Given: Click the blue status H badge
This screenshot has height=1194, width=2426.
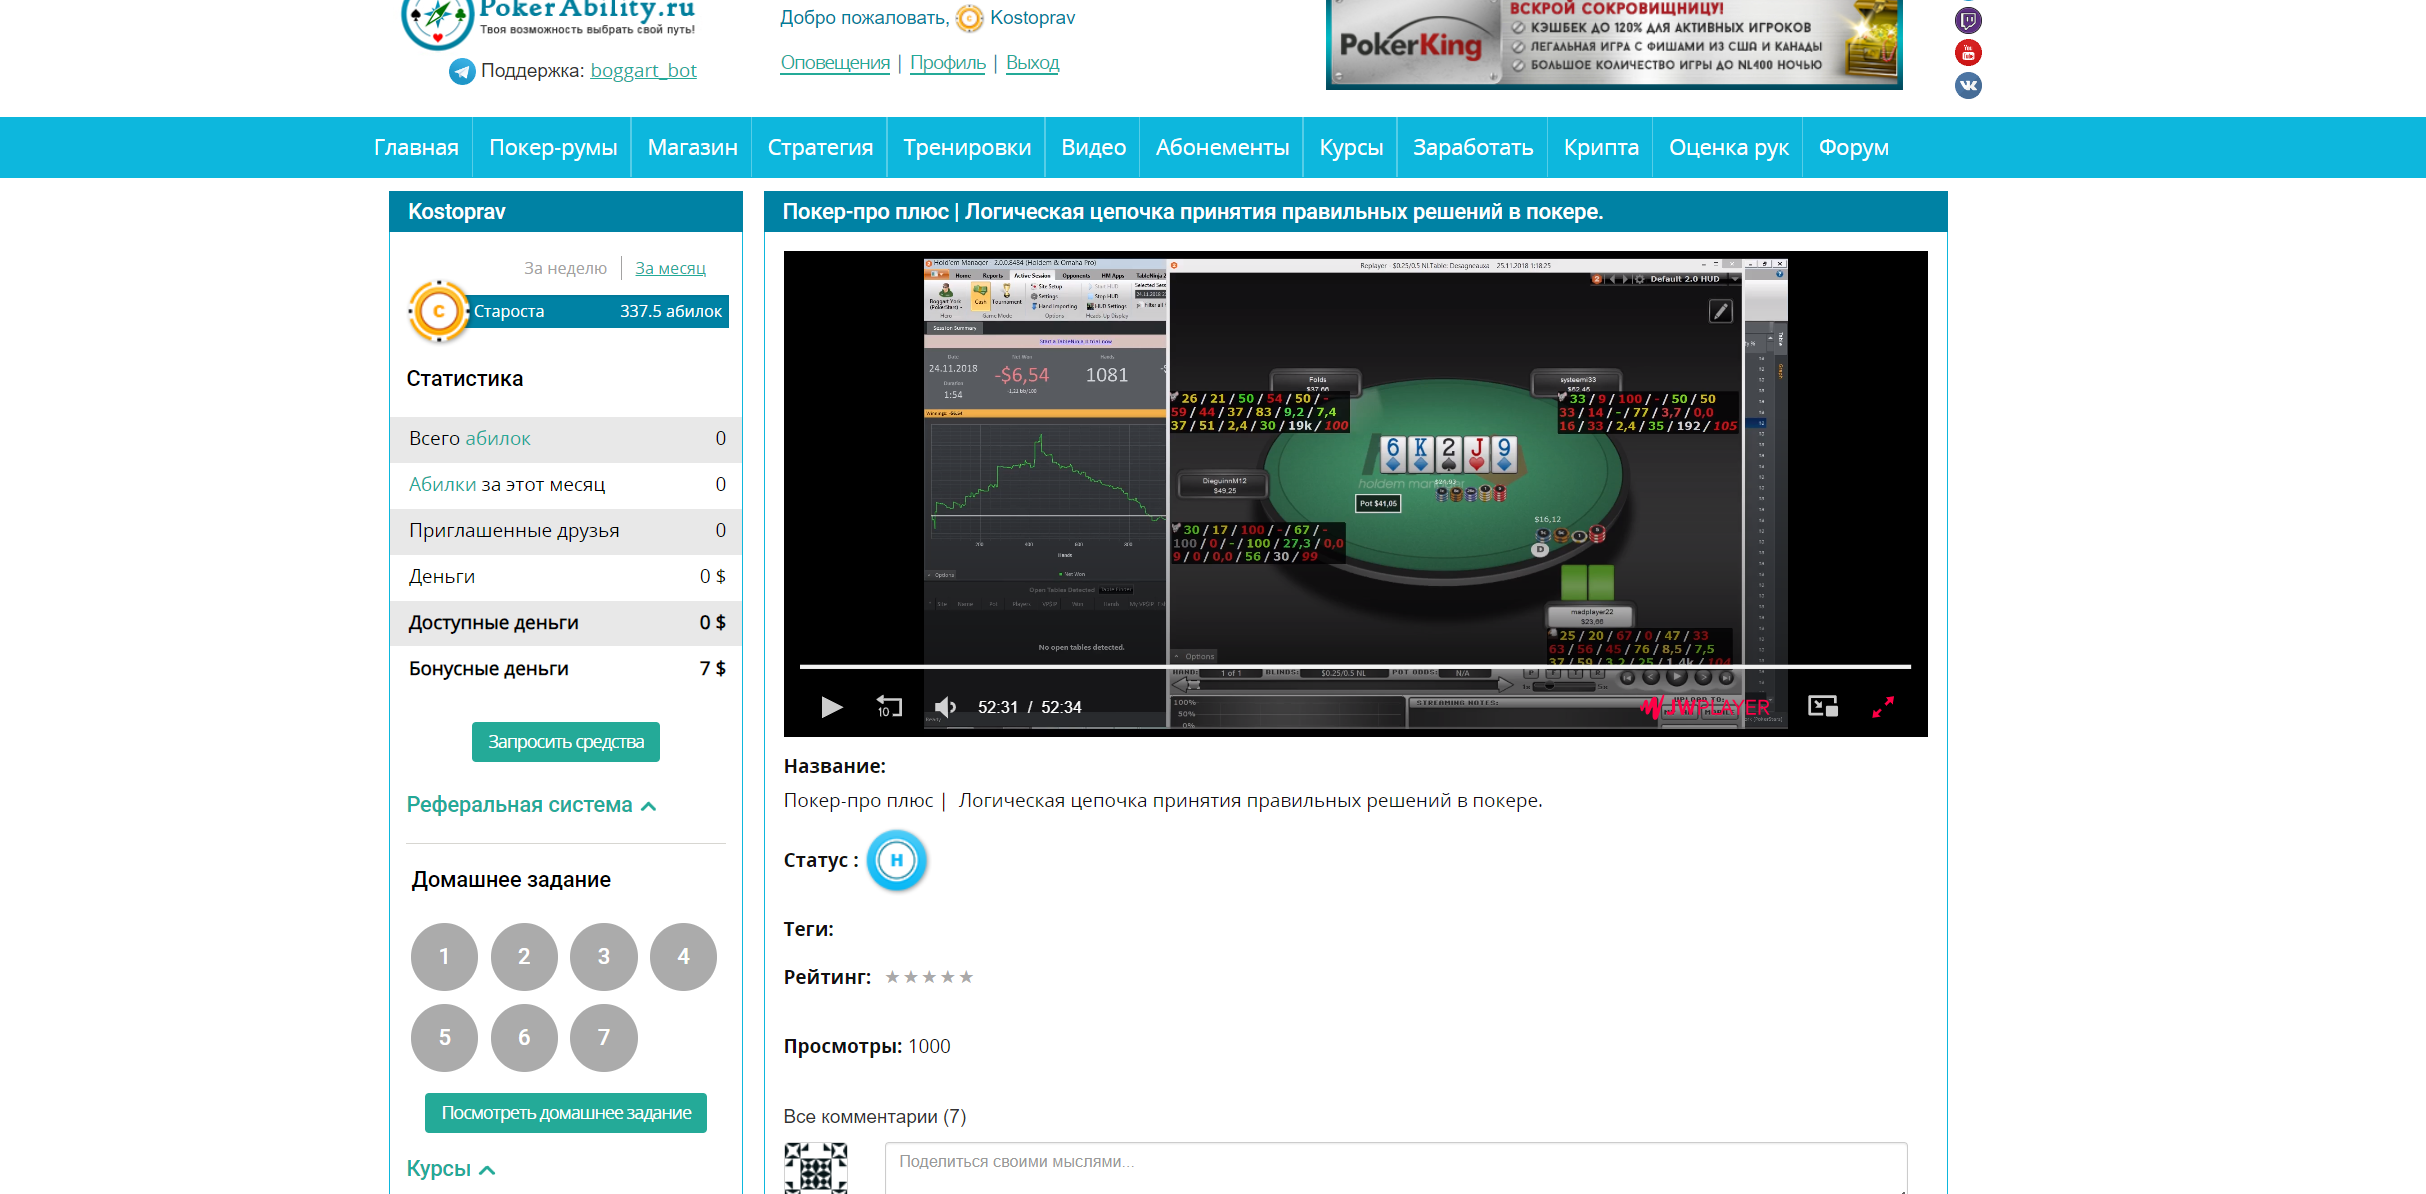Looking at the screenshot, I should point(897,860).
